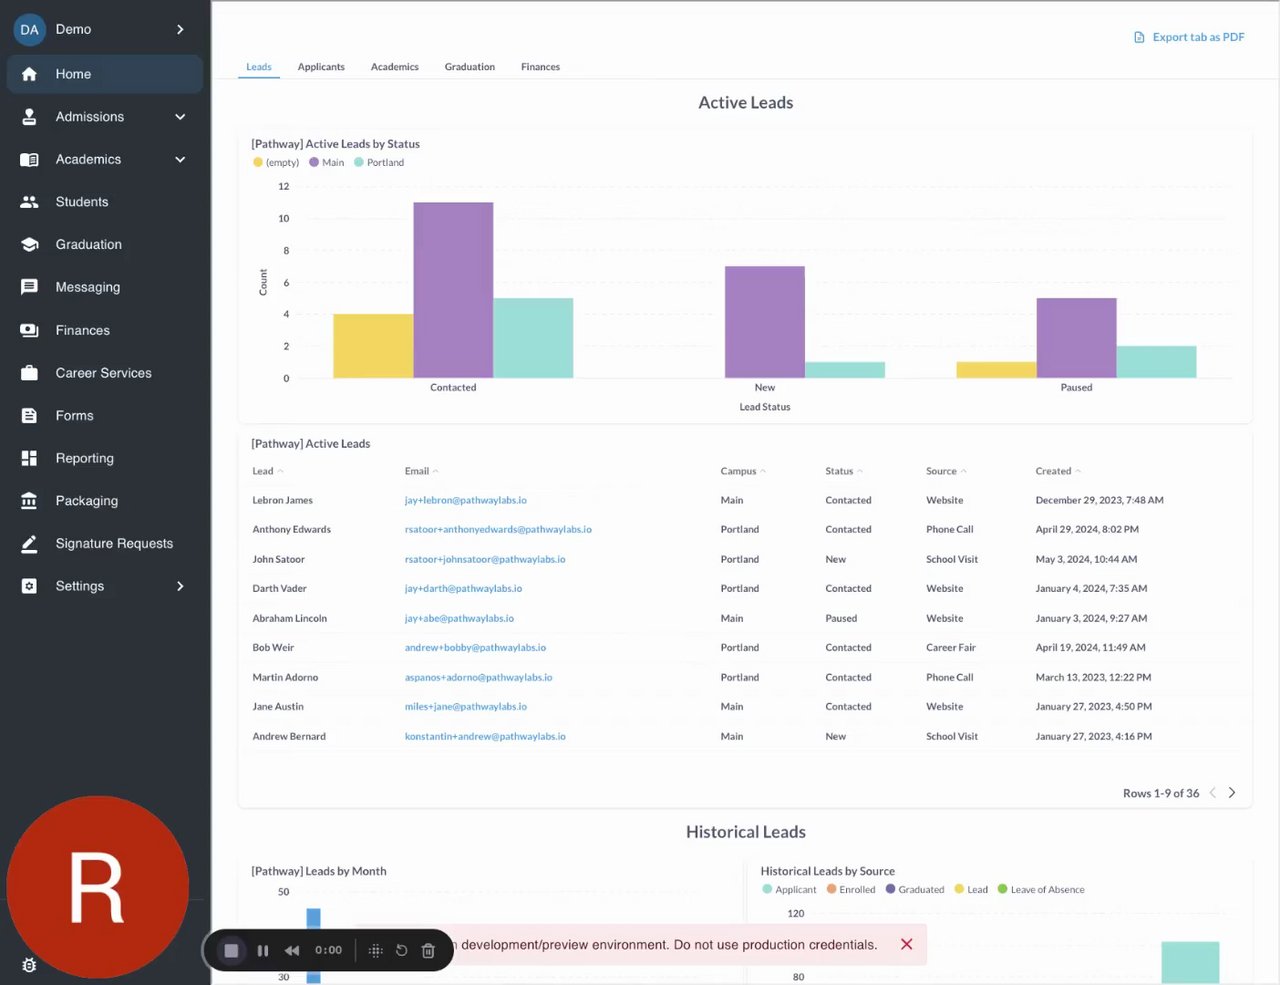The image size is (1280, 985).
Task: Open the Messaging sidebar icon
Action: point(29,287)
